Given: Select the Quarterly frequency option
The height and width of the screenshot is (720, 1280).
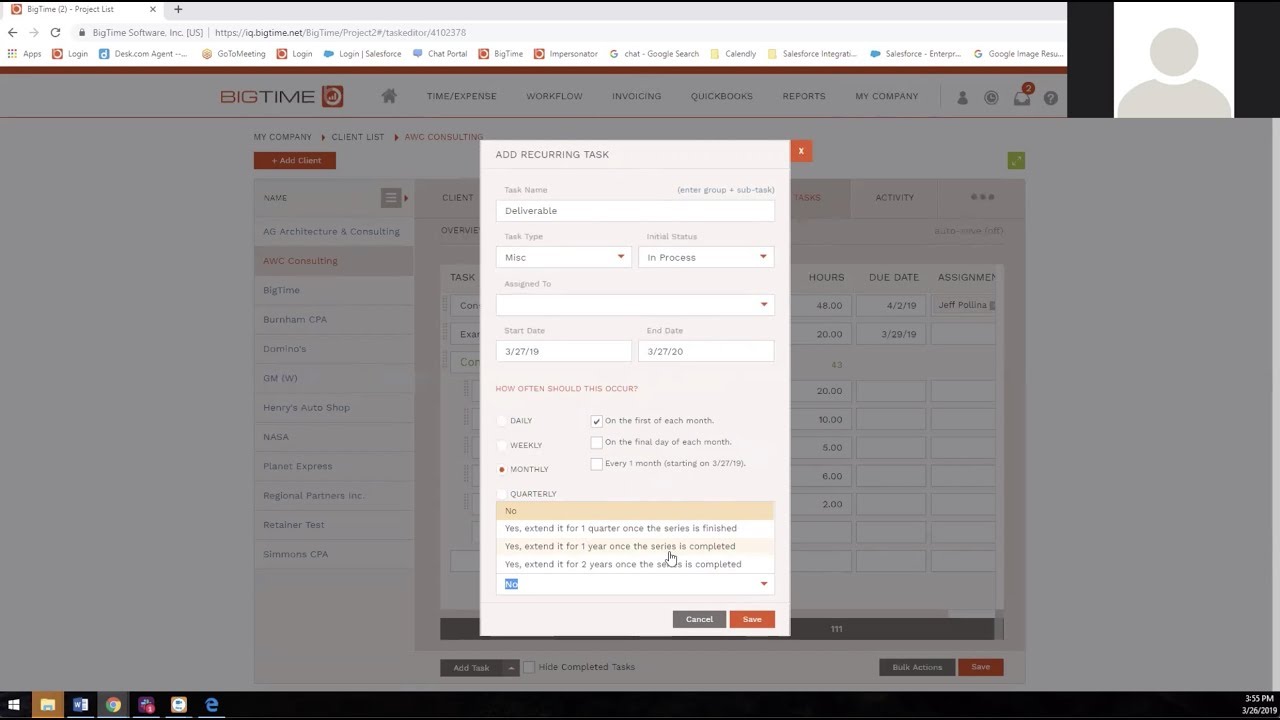Looking at the screenshot, I should tap(502, 494).
